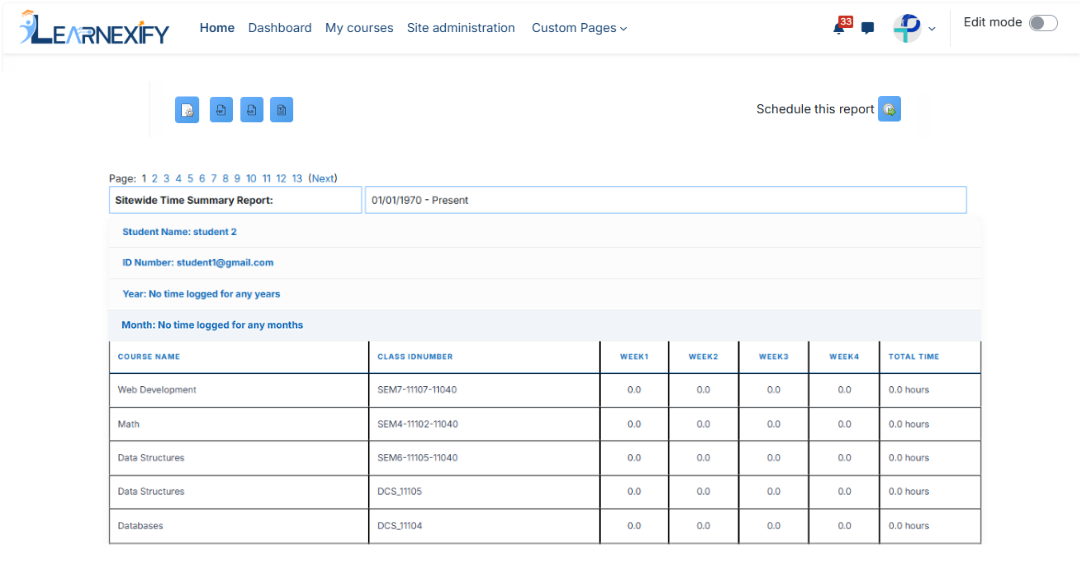Click the WEEK1 column header
This screenshot has height=566, width=1080.
[634, 357]
